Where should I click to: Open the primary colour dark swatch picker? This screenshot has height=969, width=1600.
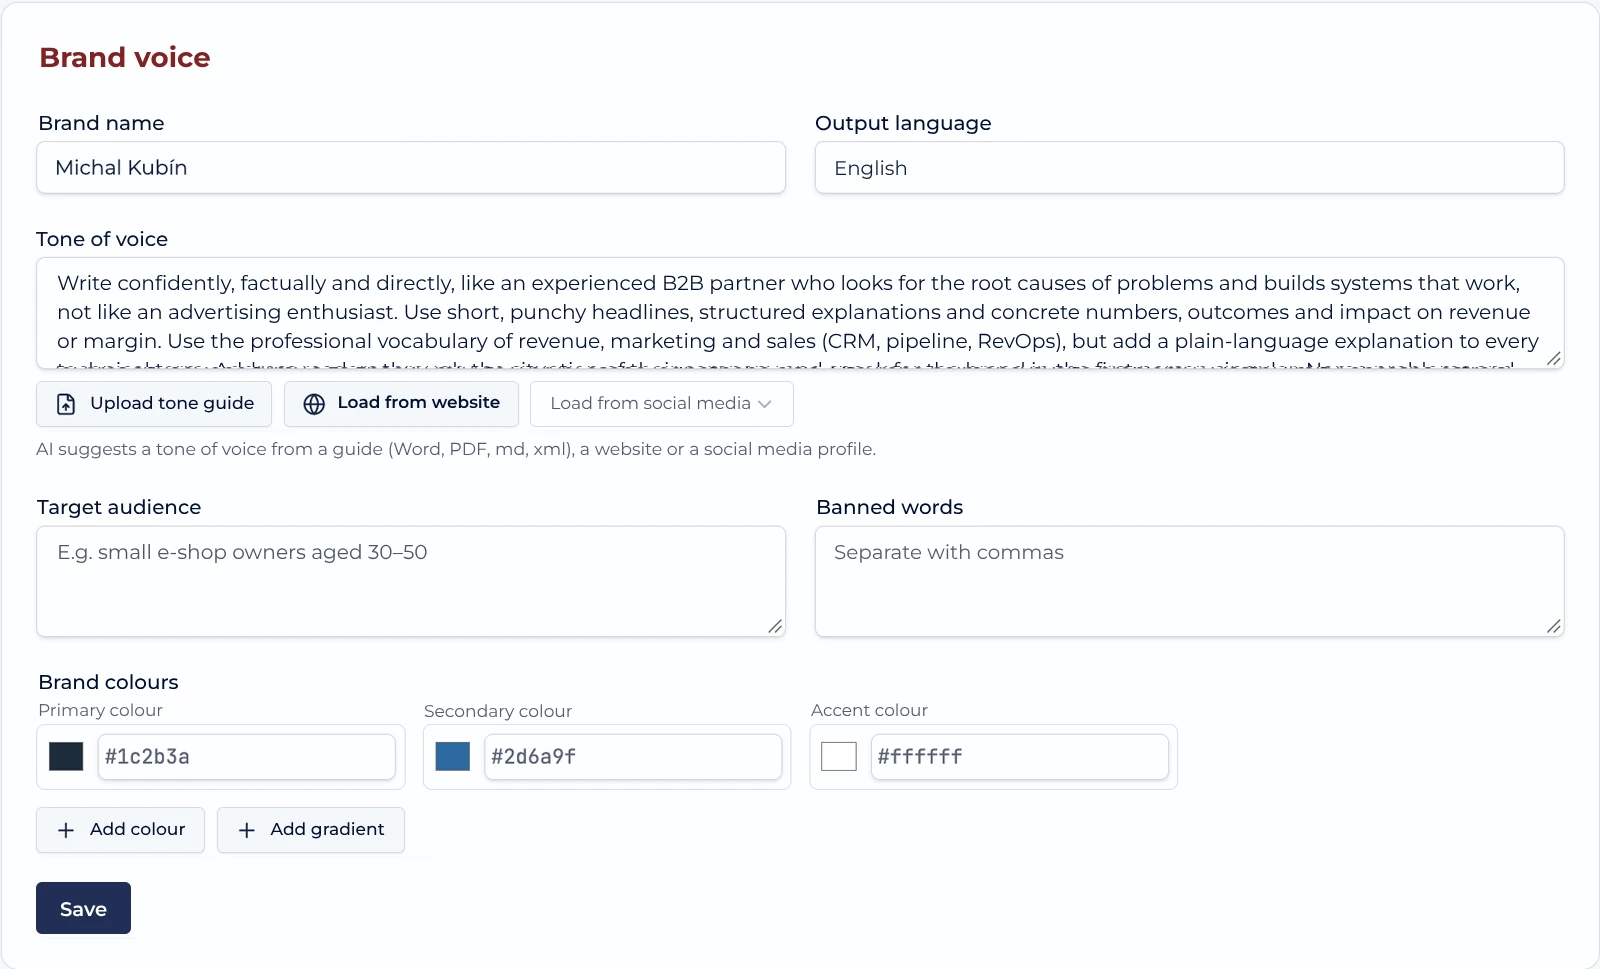coord(66,757)
